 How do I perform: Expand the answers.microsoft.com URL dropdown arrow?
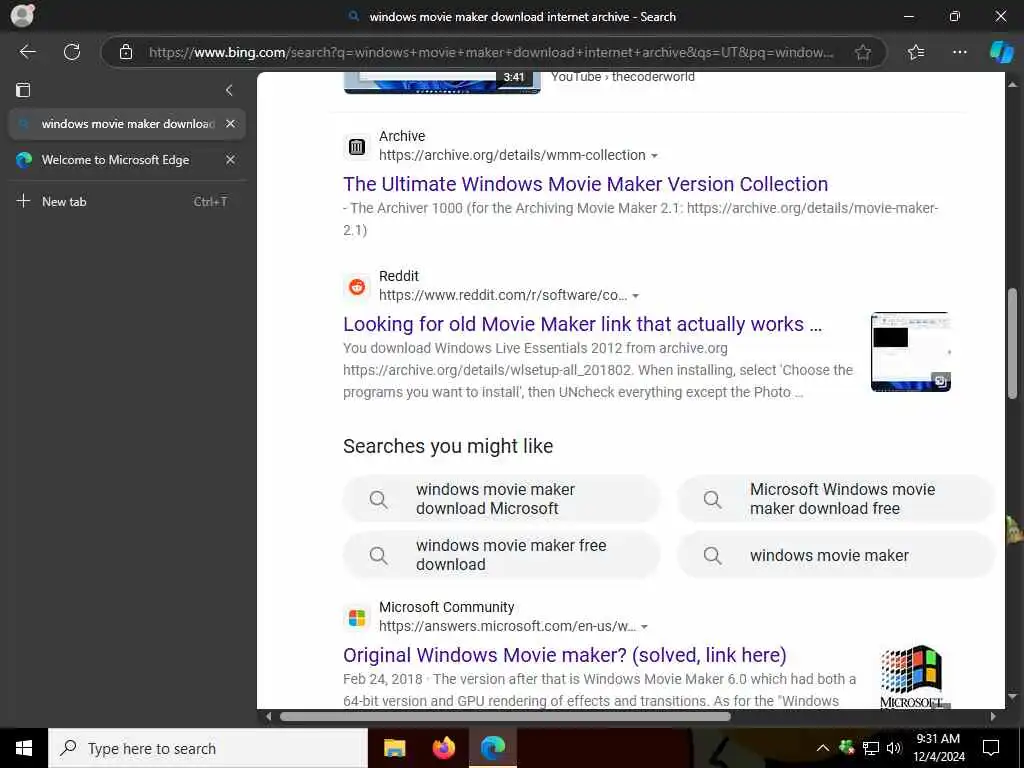coord(644,627)
